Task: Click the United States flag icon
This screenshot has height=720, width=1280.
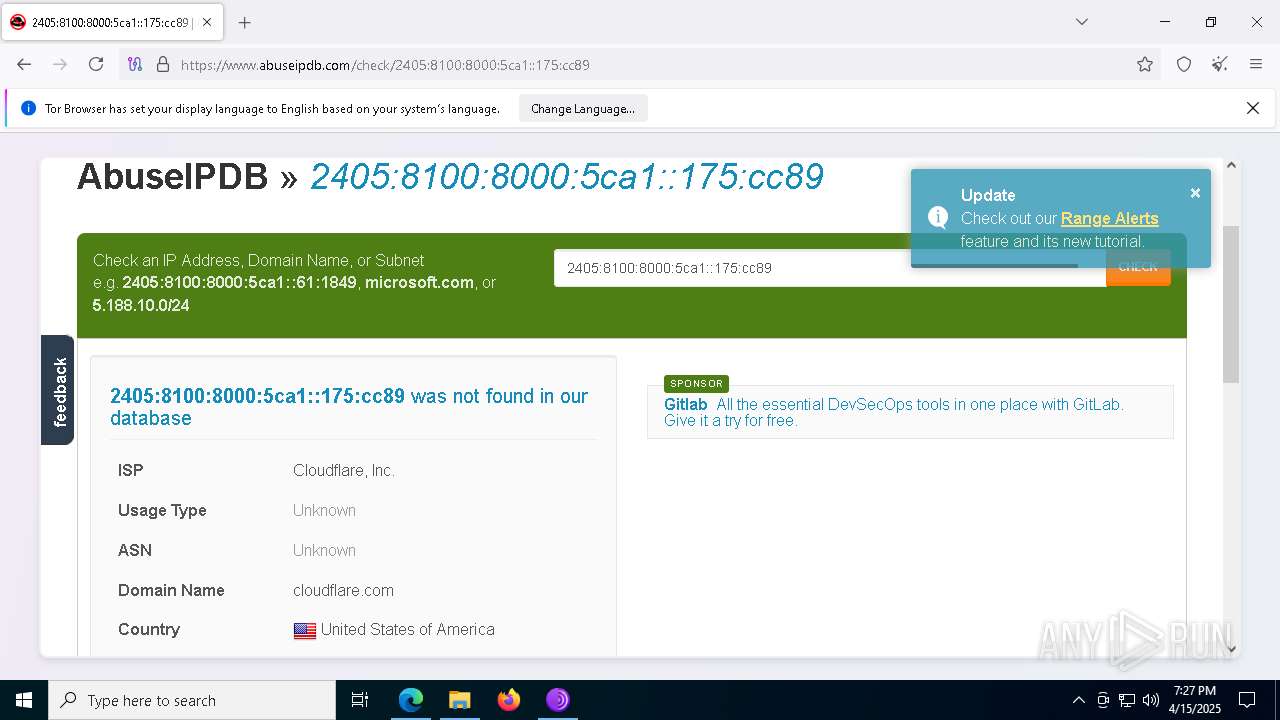Action: coord(305,630)
